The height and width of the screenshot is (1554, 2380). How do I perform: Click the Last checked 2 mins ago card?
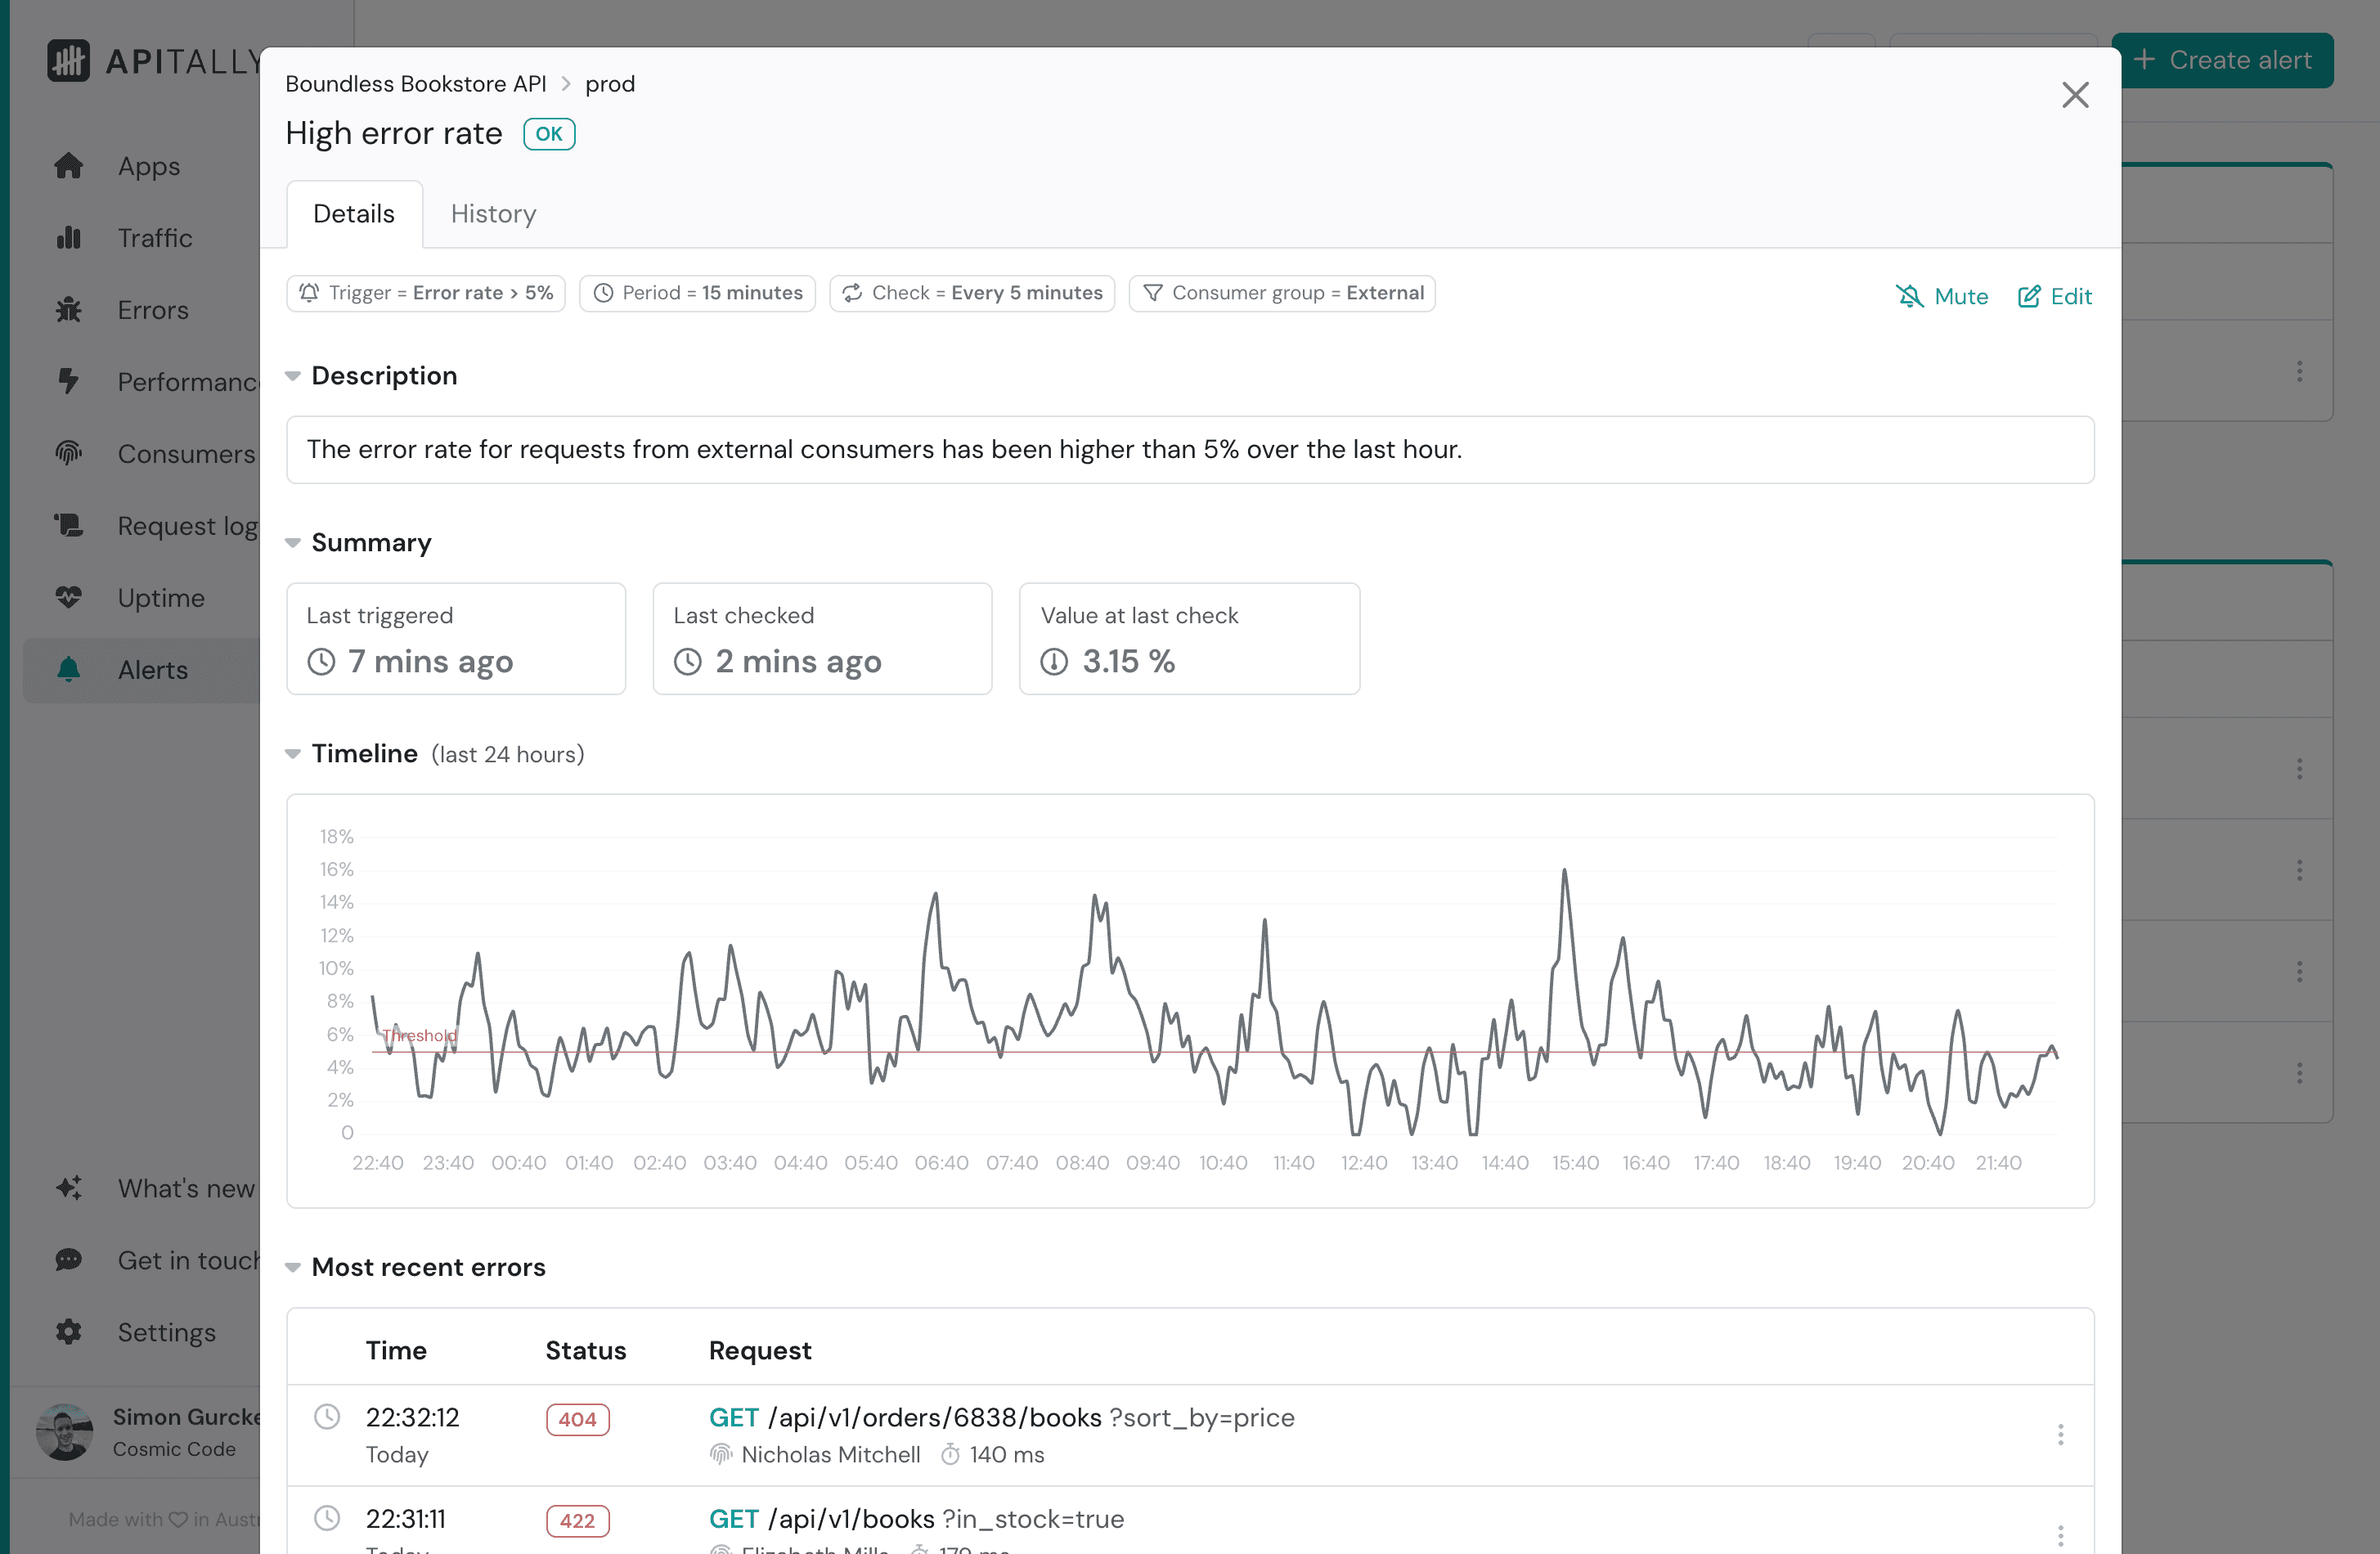tap(822, 639)
